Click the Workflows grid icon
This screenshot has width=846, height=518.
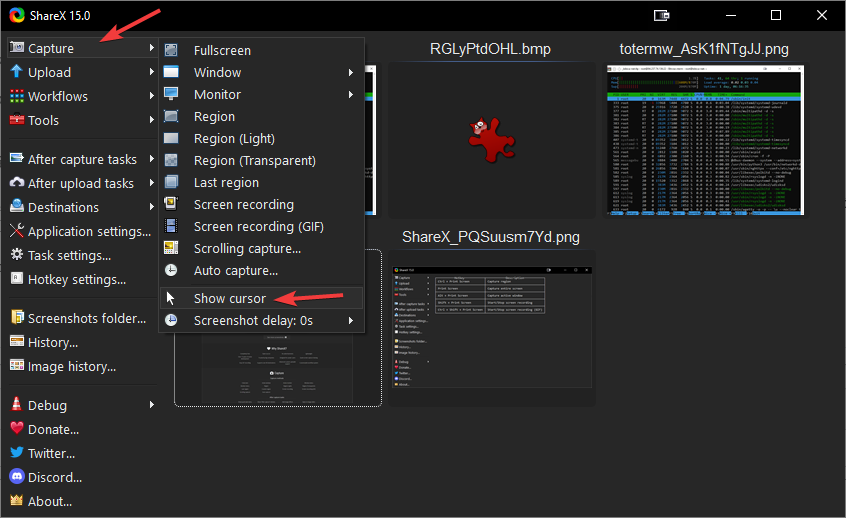pos(17,96)
